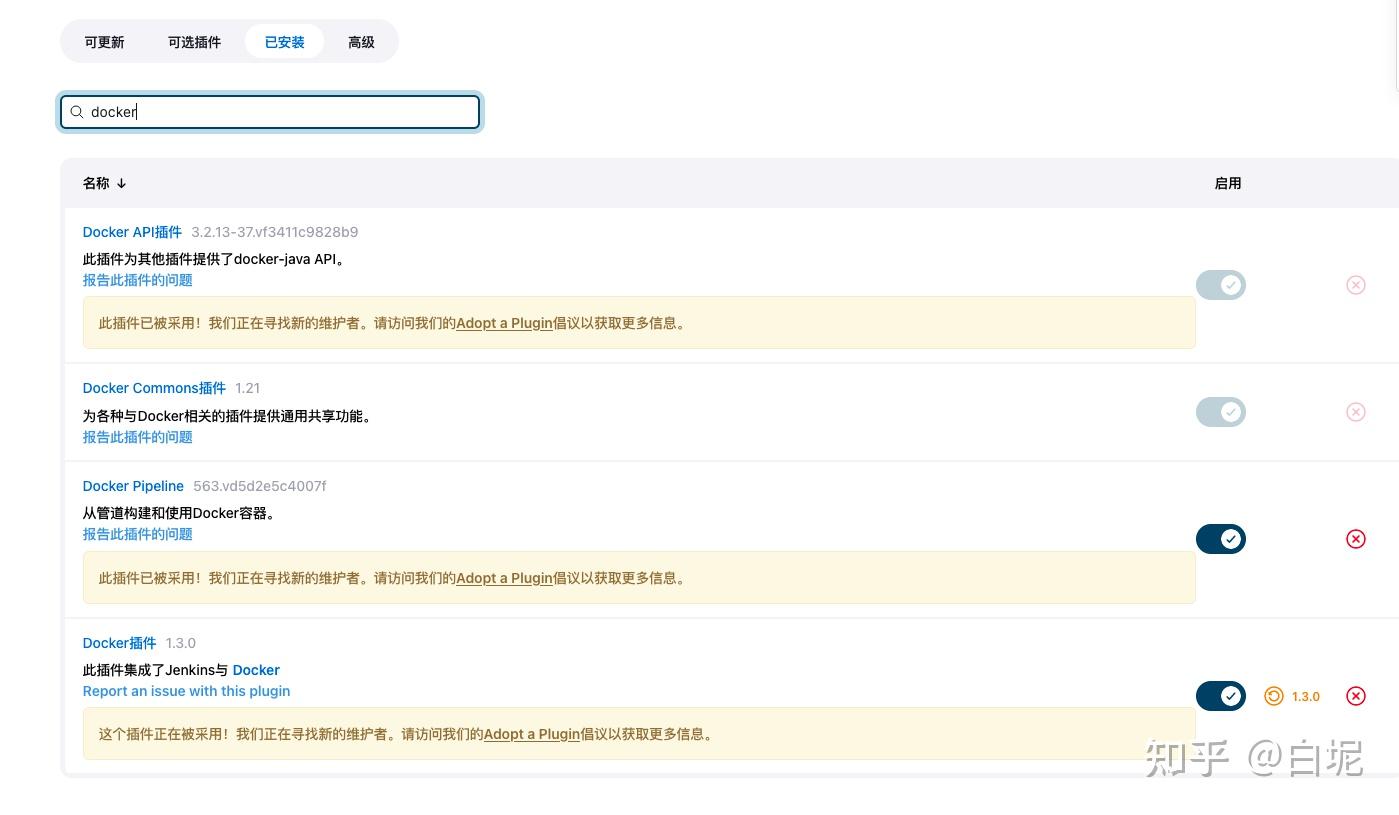Viewport: 1399px width, 815px height.
Task: Open the Docker Commons插件 link
Action: 154,388
